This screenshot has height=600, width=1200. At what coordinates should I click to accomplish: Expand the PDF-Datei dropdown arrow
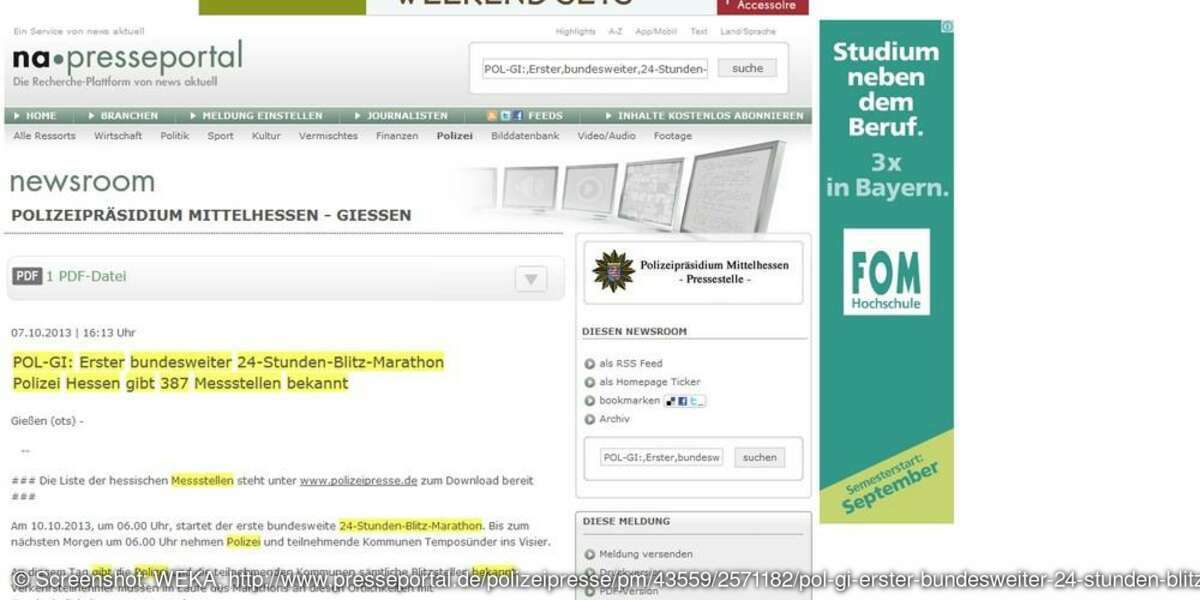531,279
